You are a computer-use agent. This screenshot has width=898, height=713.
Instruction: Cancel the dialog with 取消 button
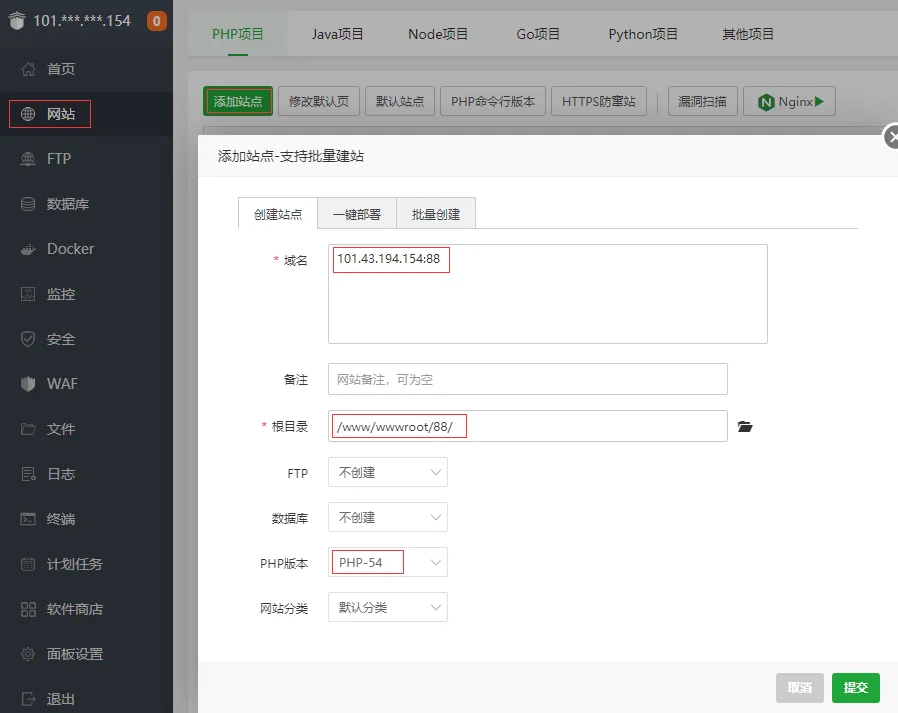coord(799,687)
